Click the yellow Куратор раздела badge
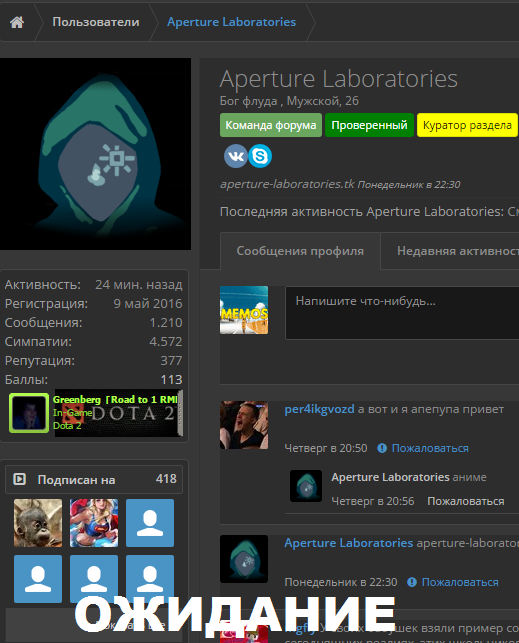Screen dimensions: 519x643 click(x=467, y=125)
